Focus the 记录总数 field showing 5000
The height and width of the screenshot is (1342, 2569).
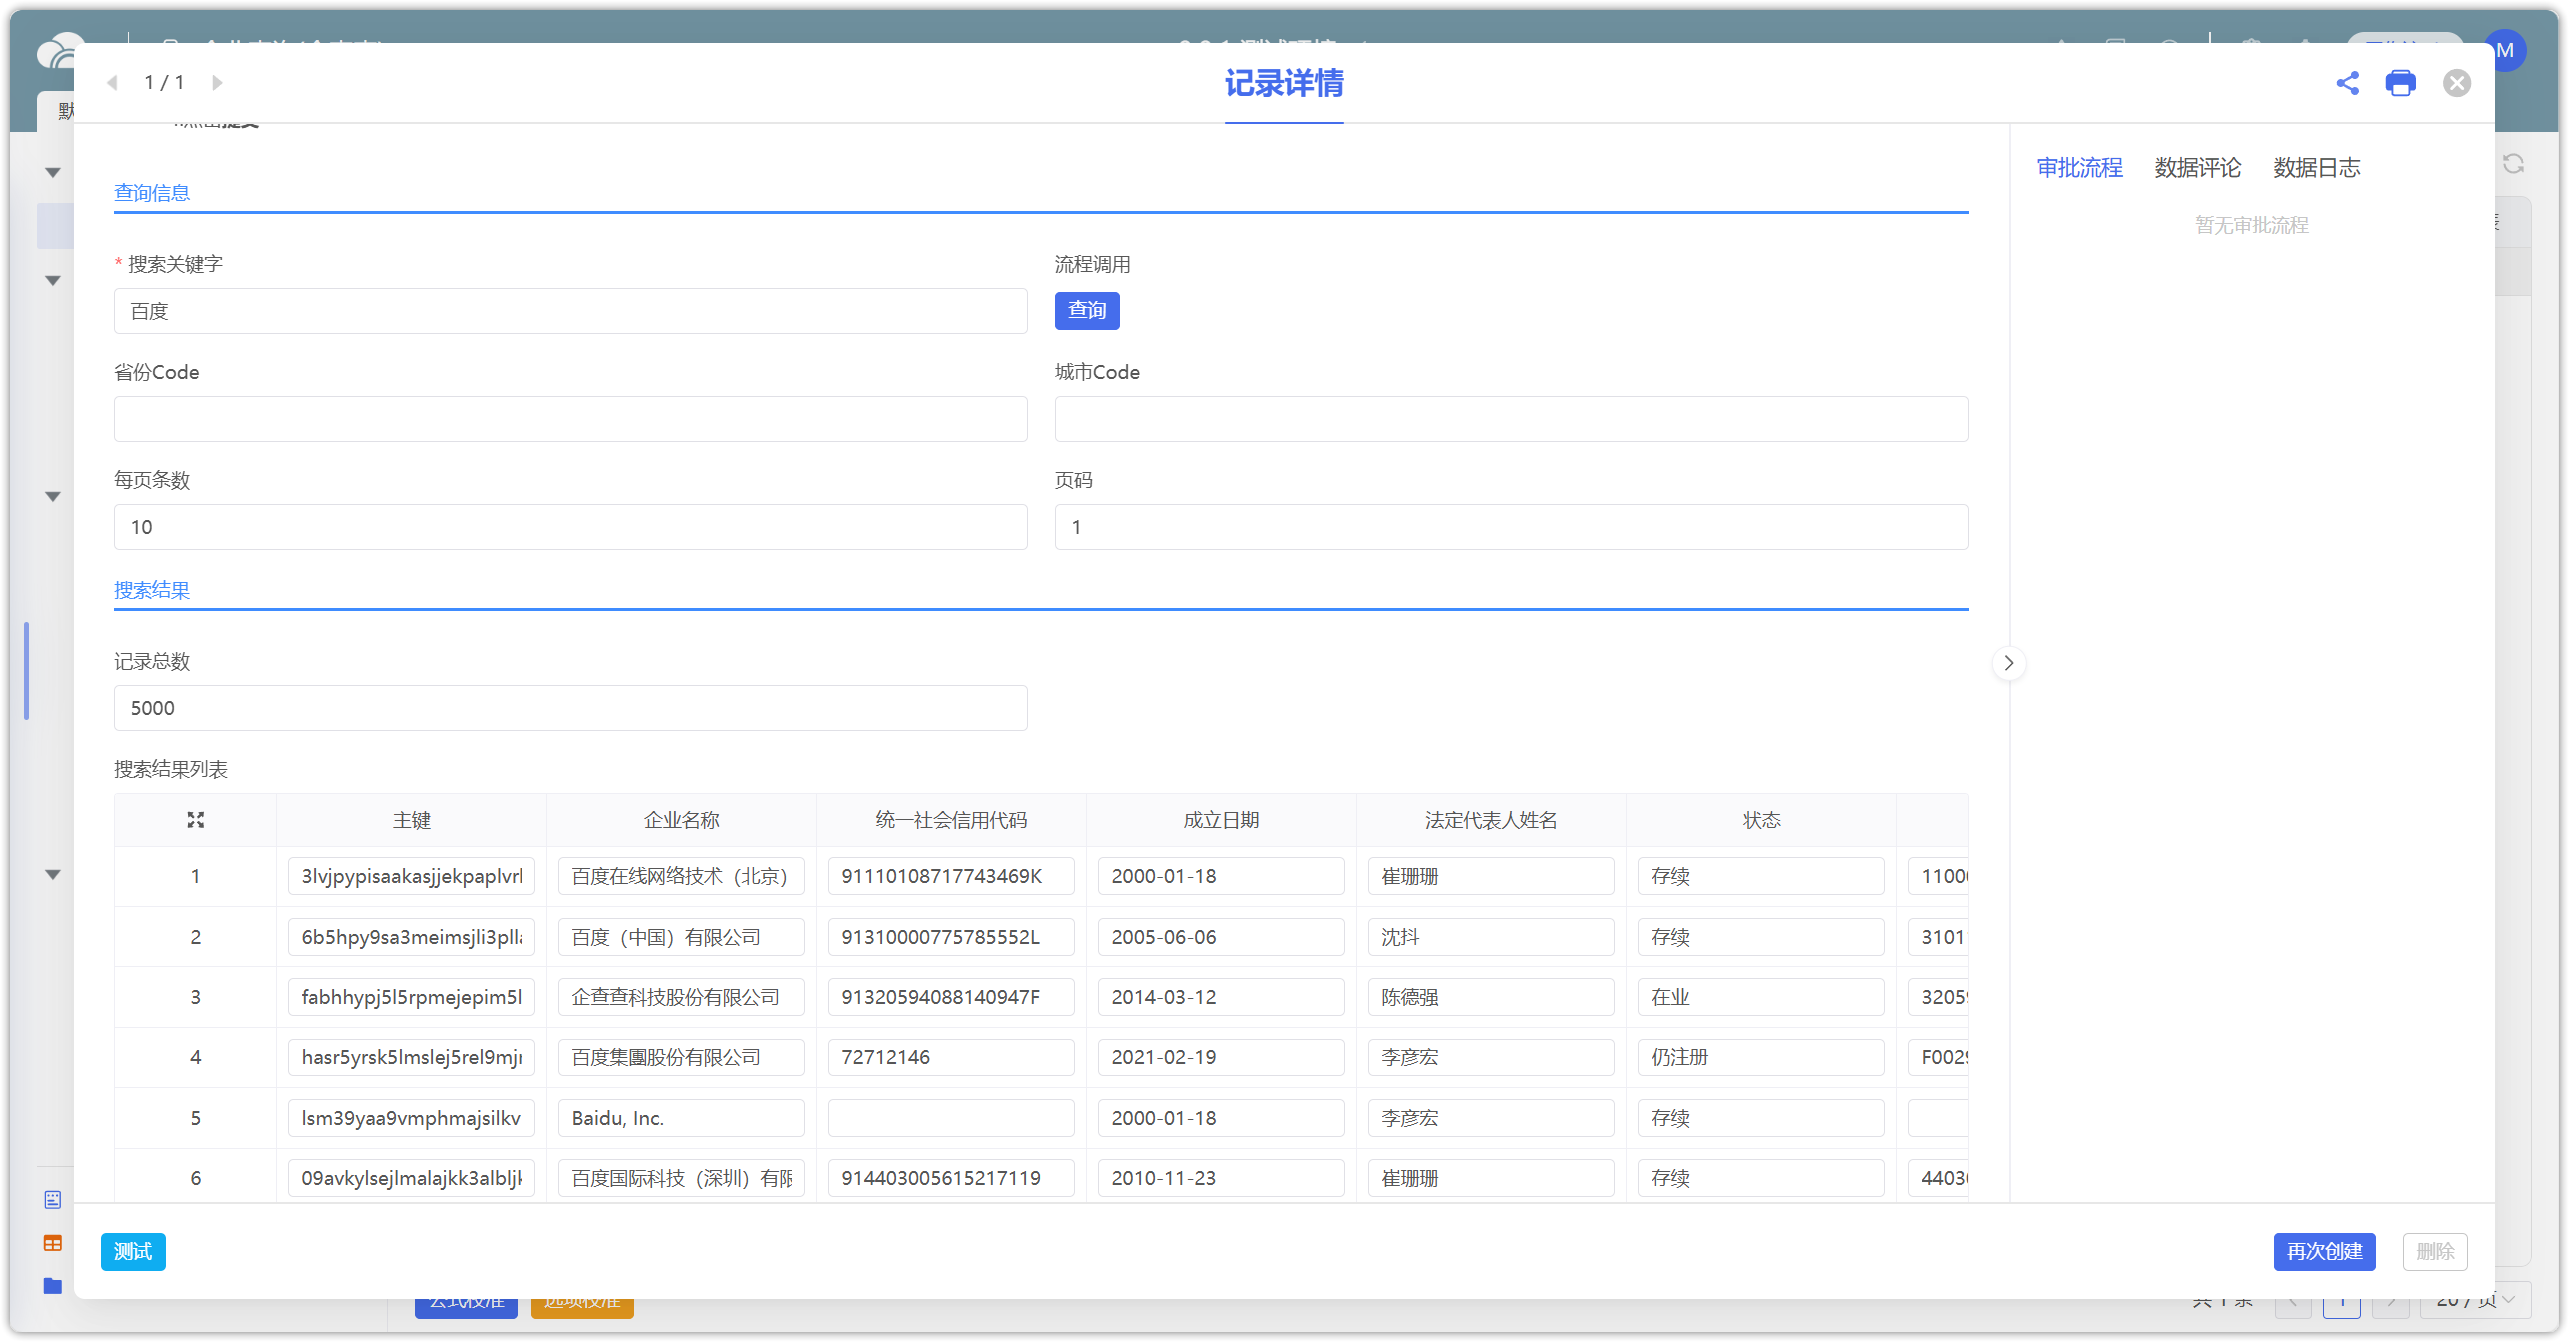[570, 708]
